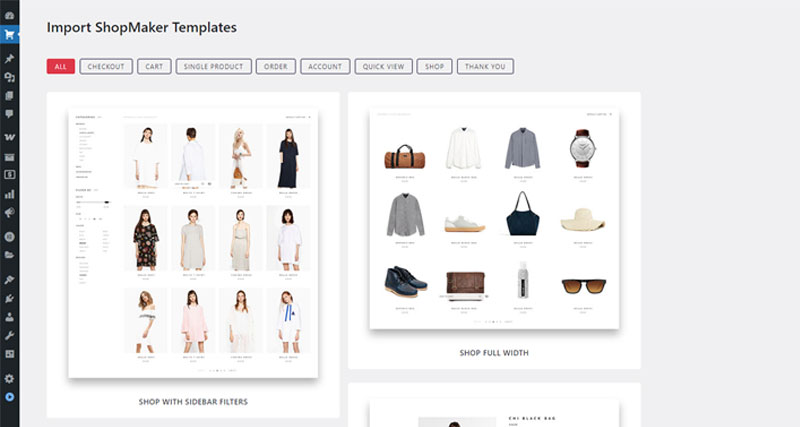
Task: Open the Analytics bar chart icon
Action: click(x=9, y=194)
